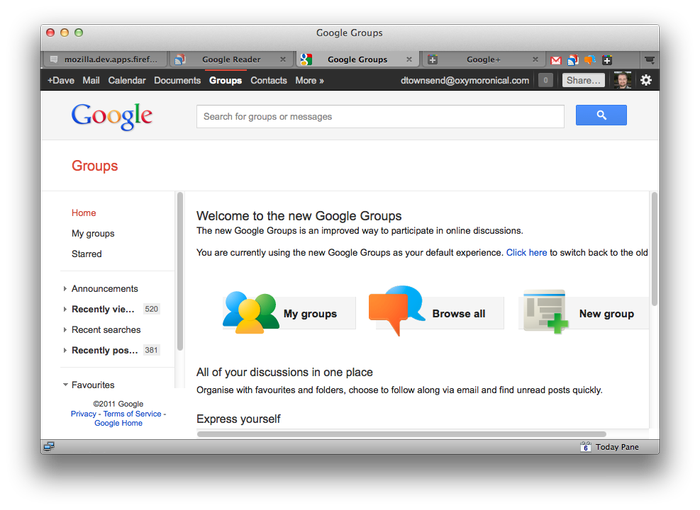Open the Recent searches list item
700x510 pixels.
[x=106, y=330]
